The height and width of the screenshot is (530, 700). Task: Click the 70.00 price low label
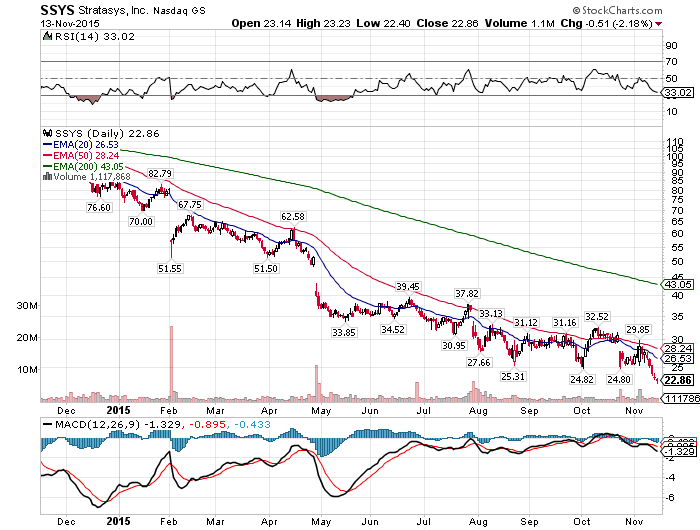click(x=141, y=221)
